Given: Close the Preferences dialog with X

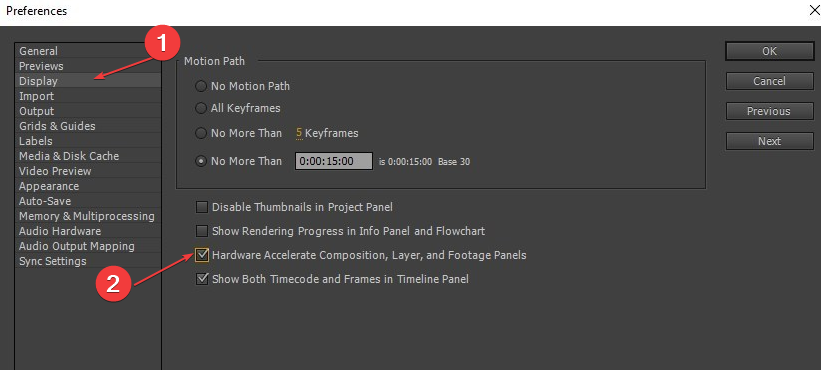Looking at the screenshot, I should (814, 10).
